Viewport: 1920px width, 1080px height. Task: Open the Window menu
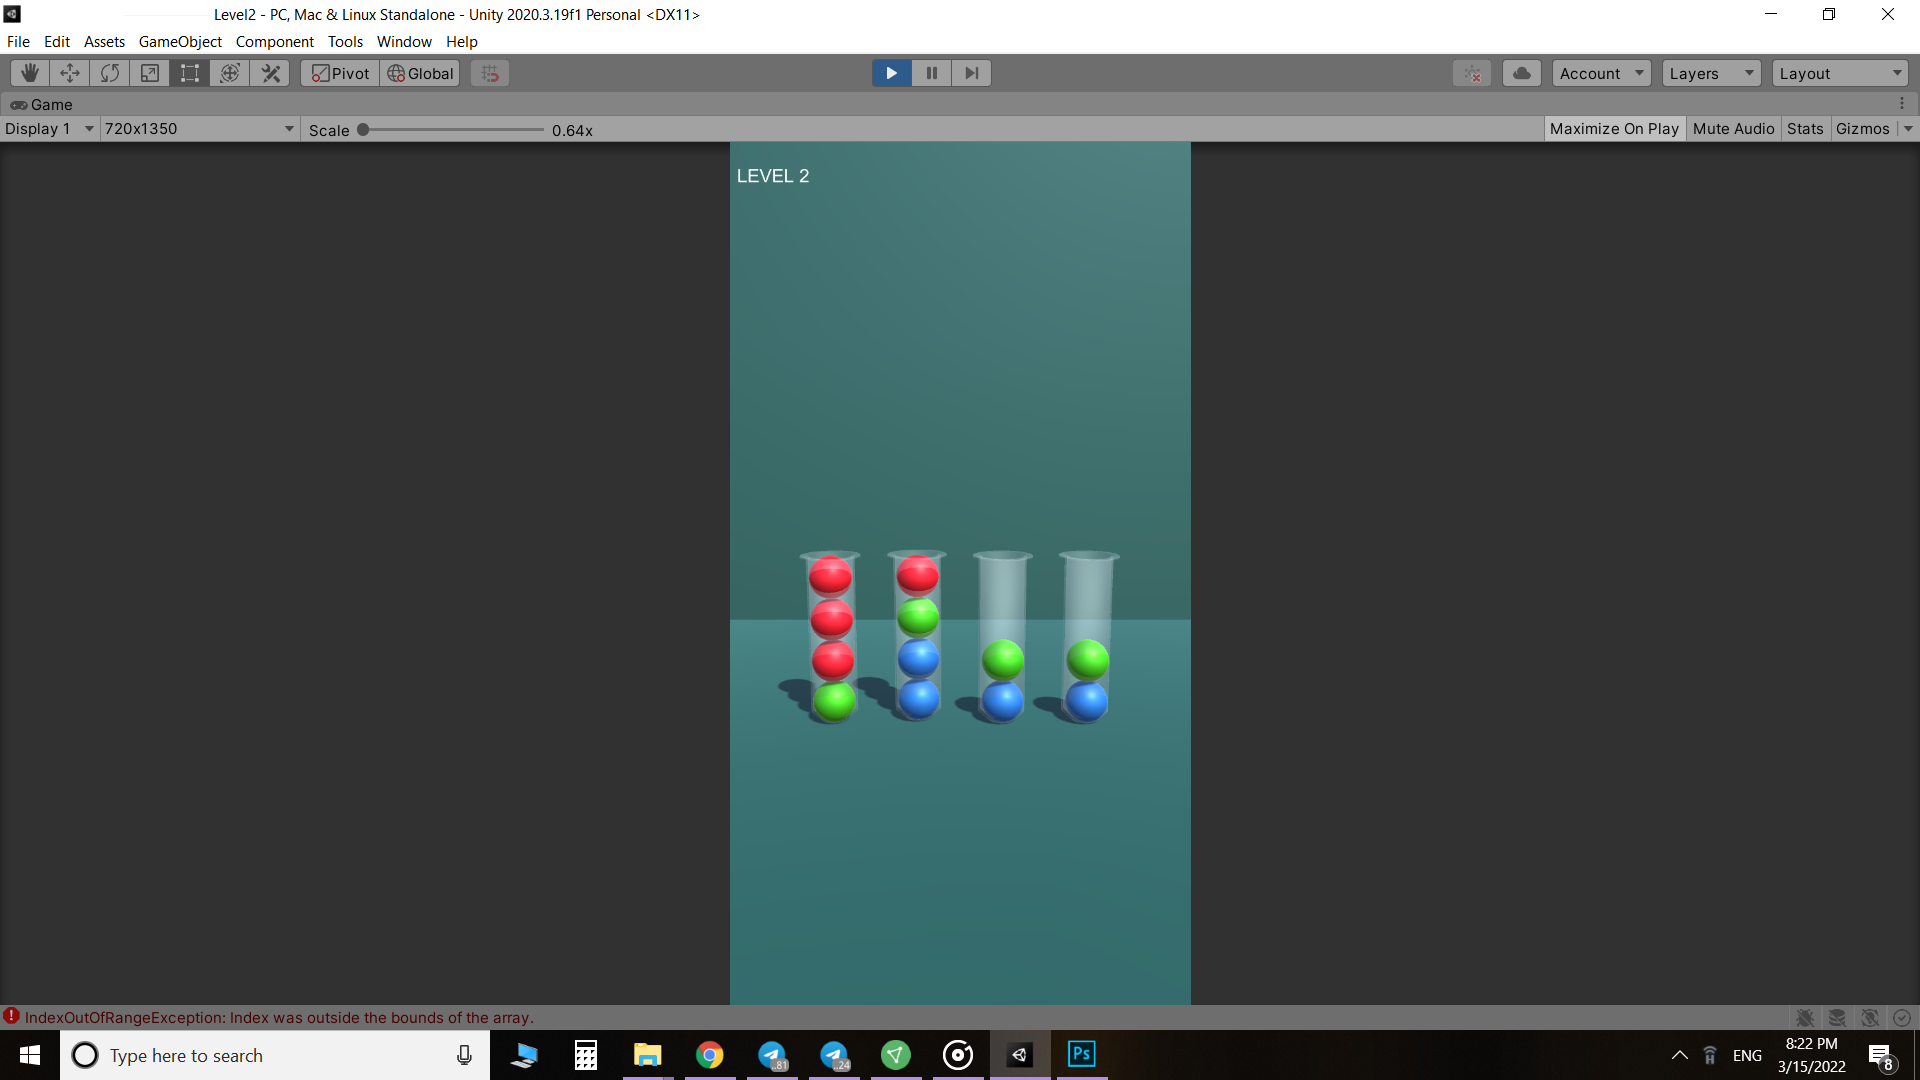pos(404,42)
